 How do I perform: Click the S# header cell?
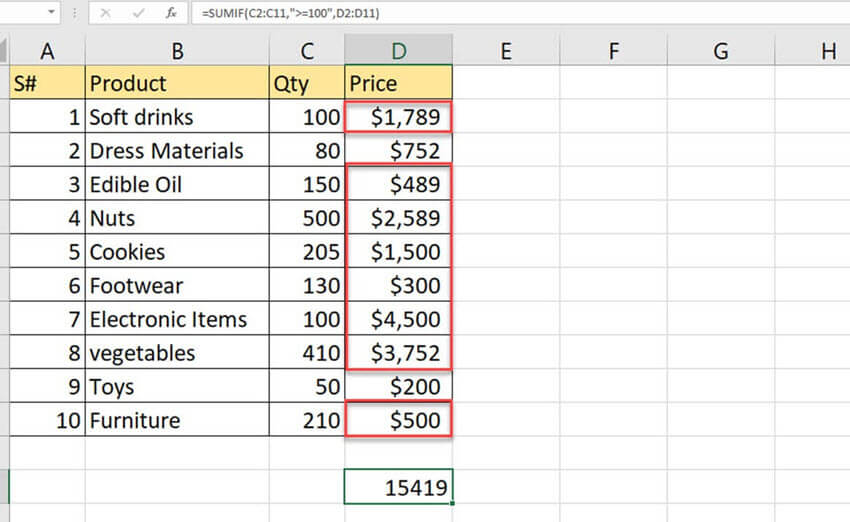tap(47, 83)
